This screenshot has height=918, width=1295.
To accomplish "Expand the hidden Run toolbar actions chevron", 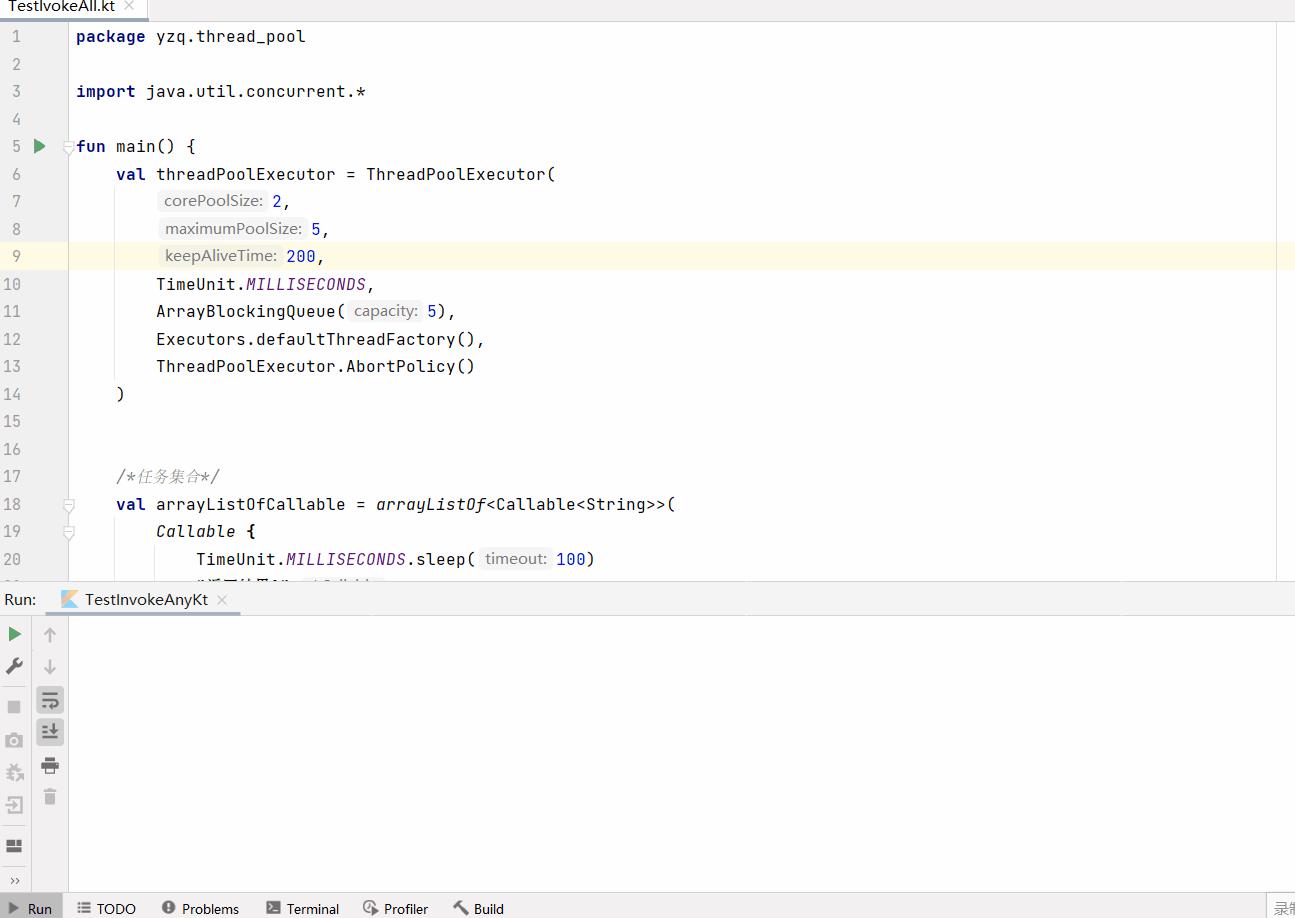I will 14,881.
